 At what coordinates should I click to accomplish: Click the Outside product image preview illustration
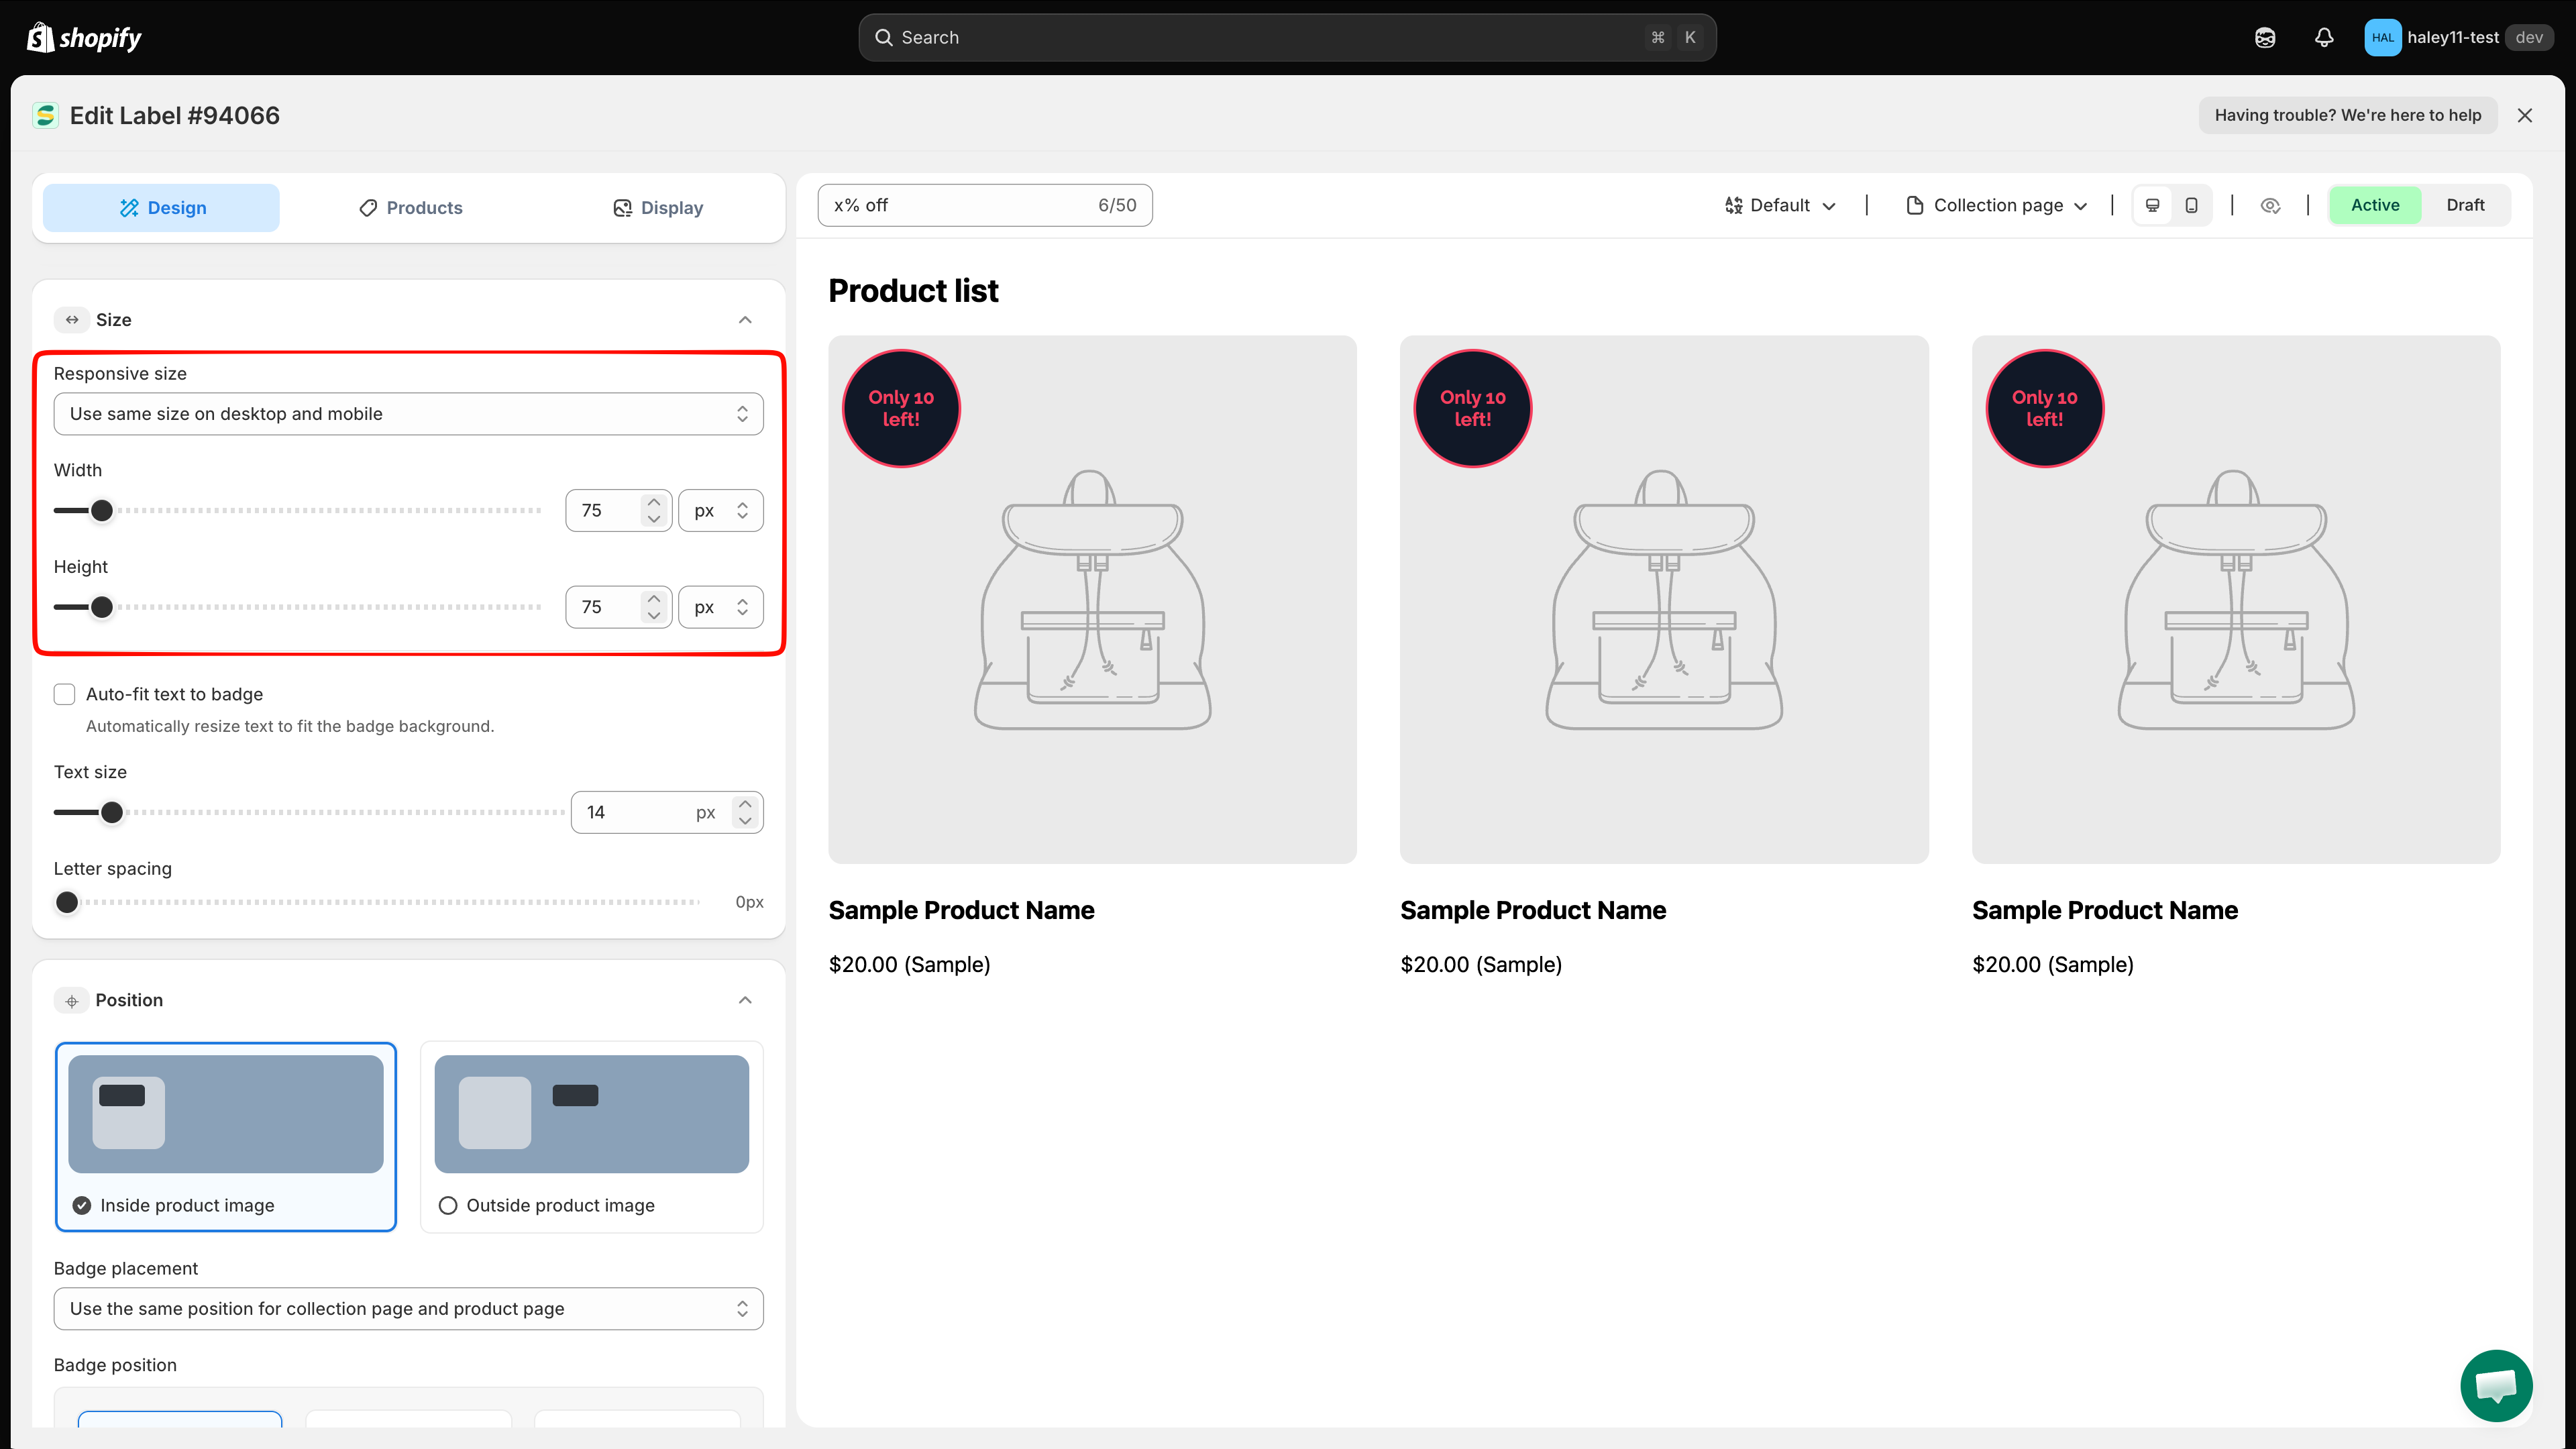tap(592, 1114)
